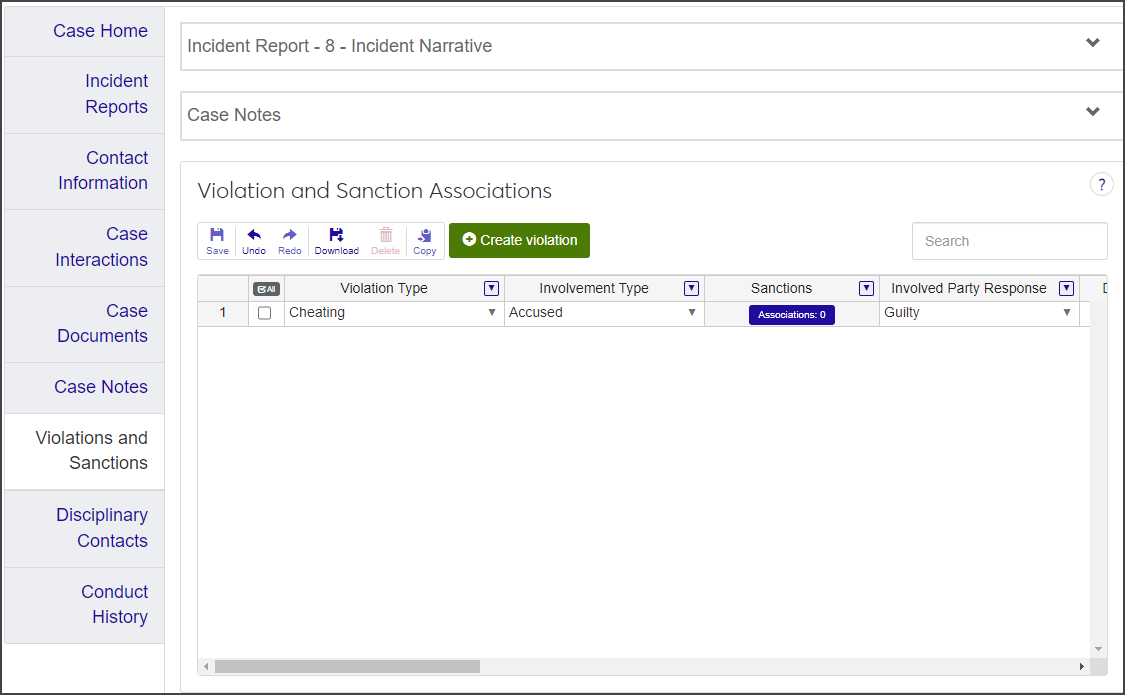The width and height of the screenshot is (1125, 695).
Task: Open the Cheating violation type dropdown
Action: 492,313
